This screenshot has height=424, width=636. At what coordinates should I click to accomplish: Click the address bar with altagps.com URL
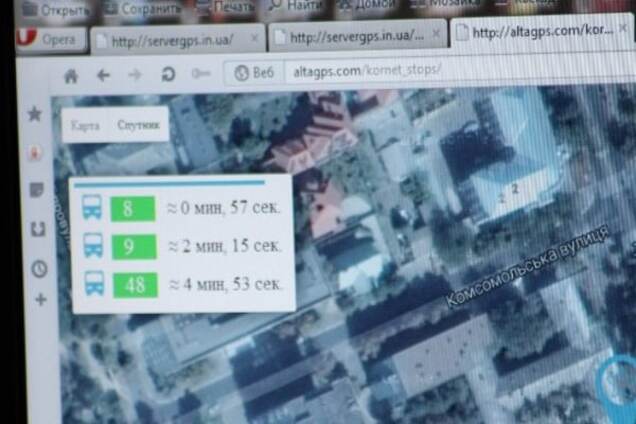tap(400, 72)
